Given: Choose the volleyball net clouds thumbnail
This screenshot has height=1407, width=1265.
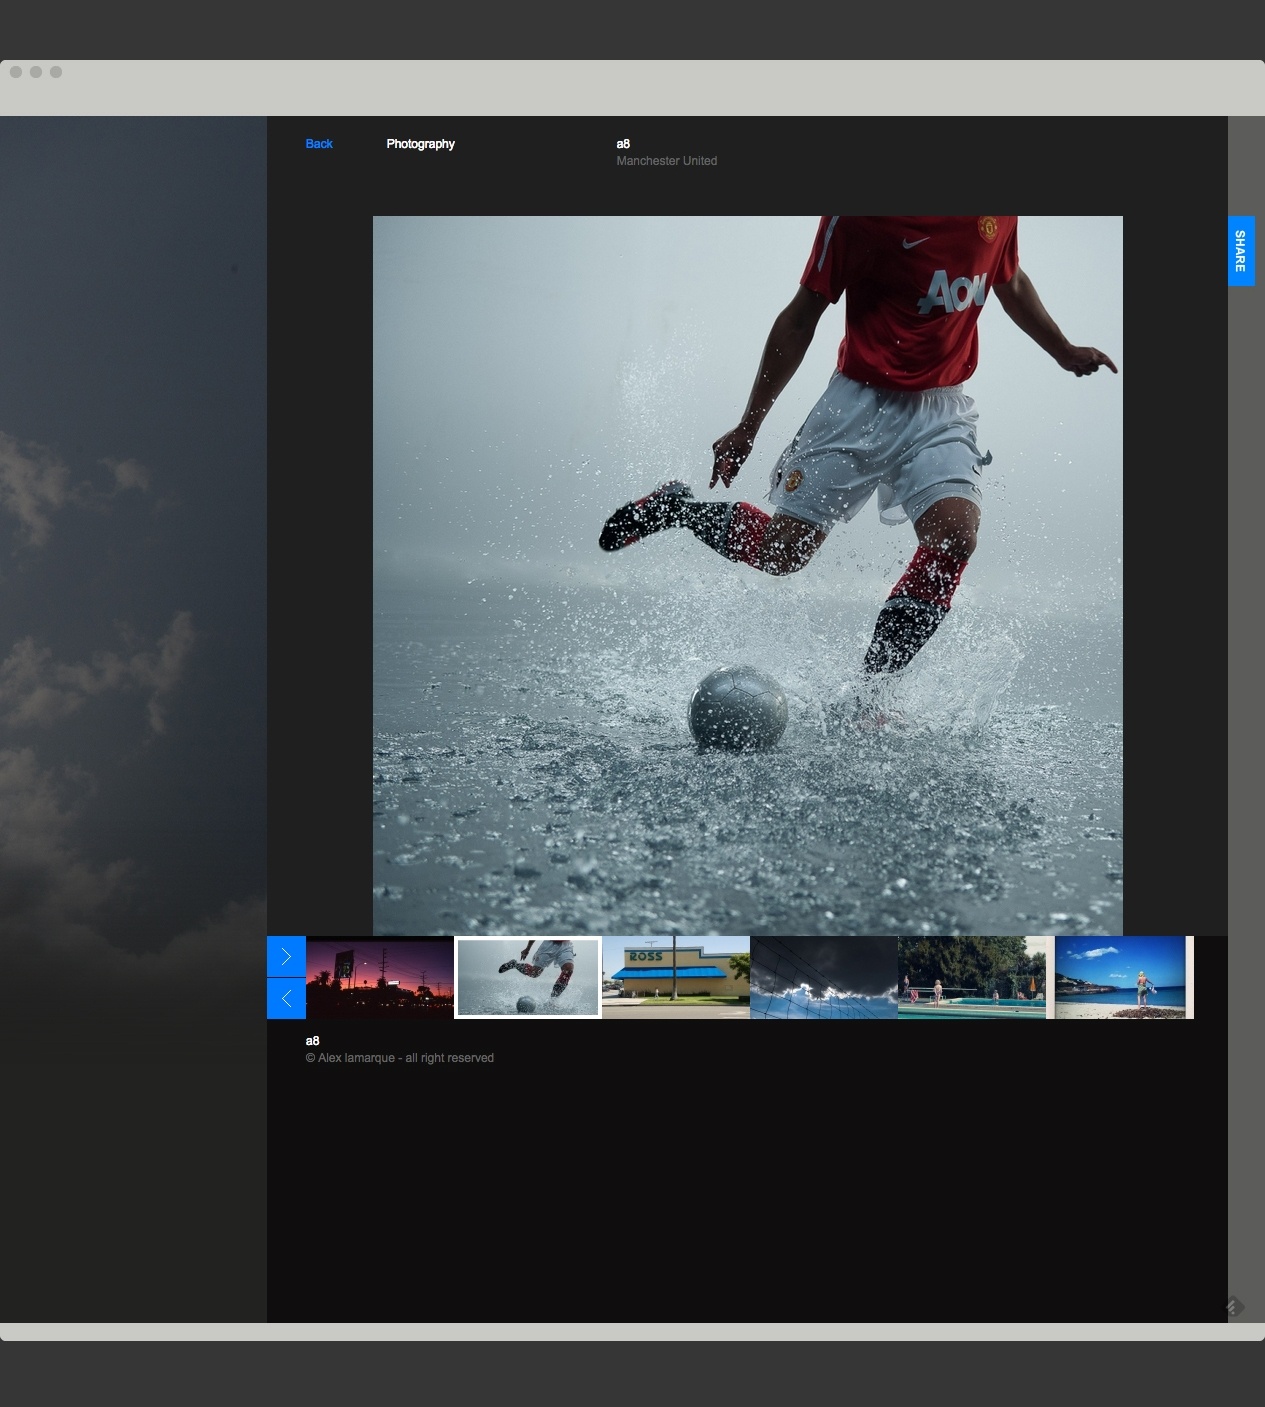Looking at the screenshot, I should pyautogui.click(x=824, y=977).
